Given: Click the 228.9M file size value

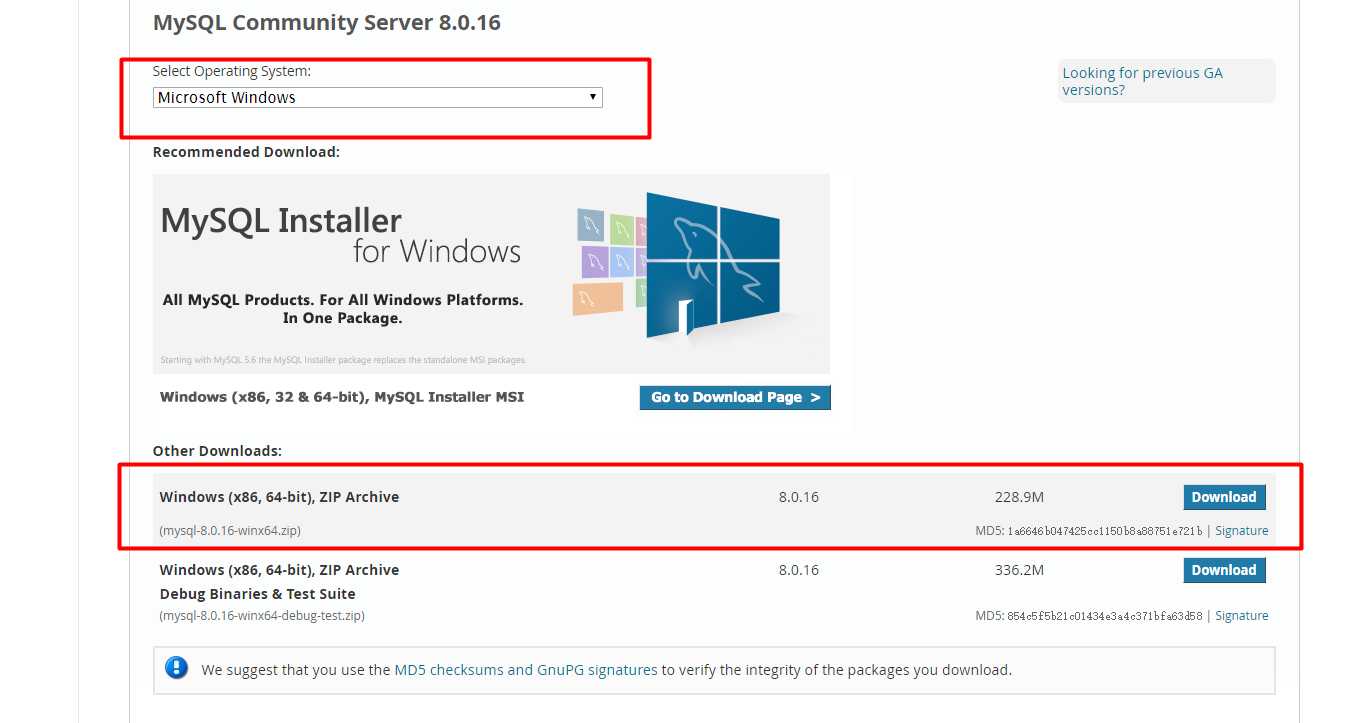Looking at the screenshot, I should coord(1019,497).
